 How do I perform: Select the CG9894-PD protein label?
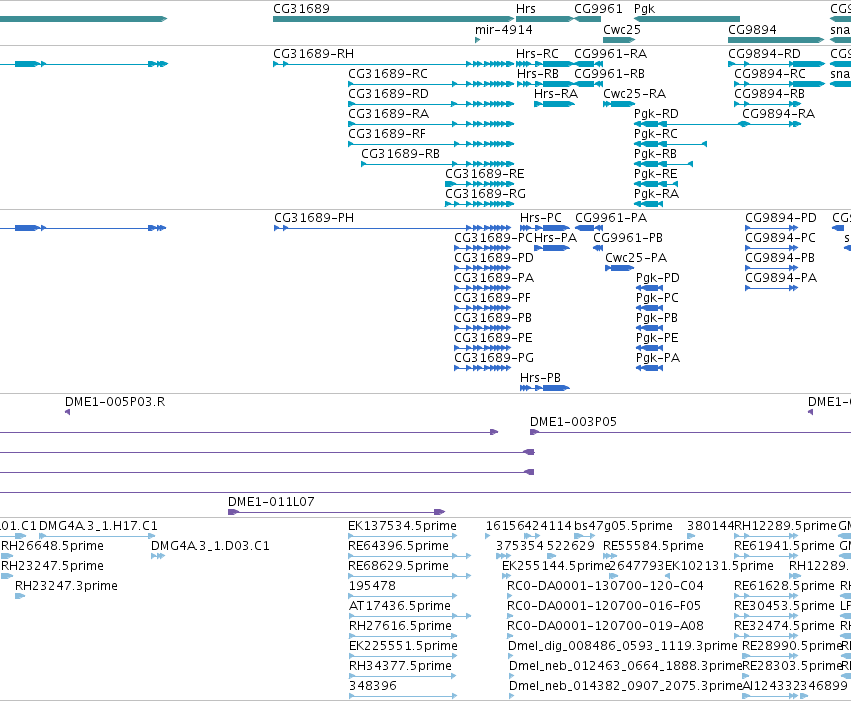tap(780, 218)
